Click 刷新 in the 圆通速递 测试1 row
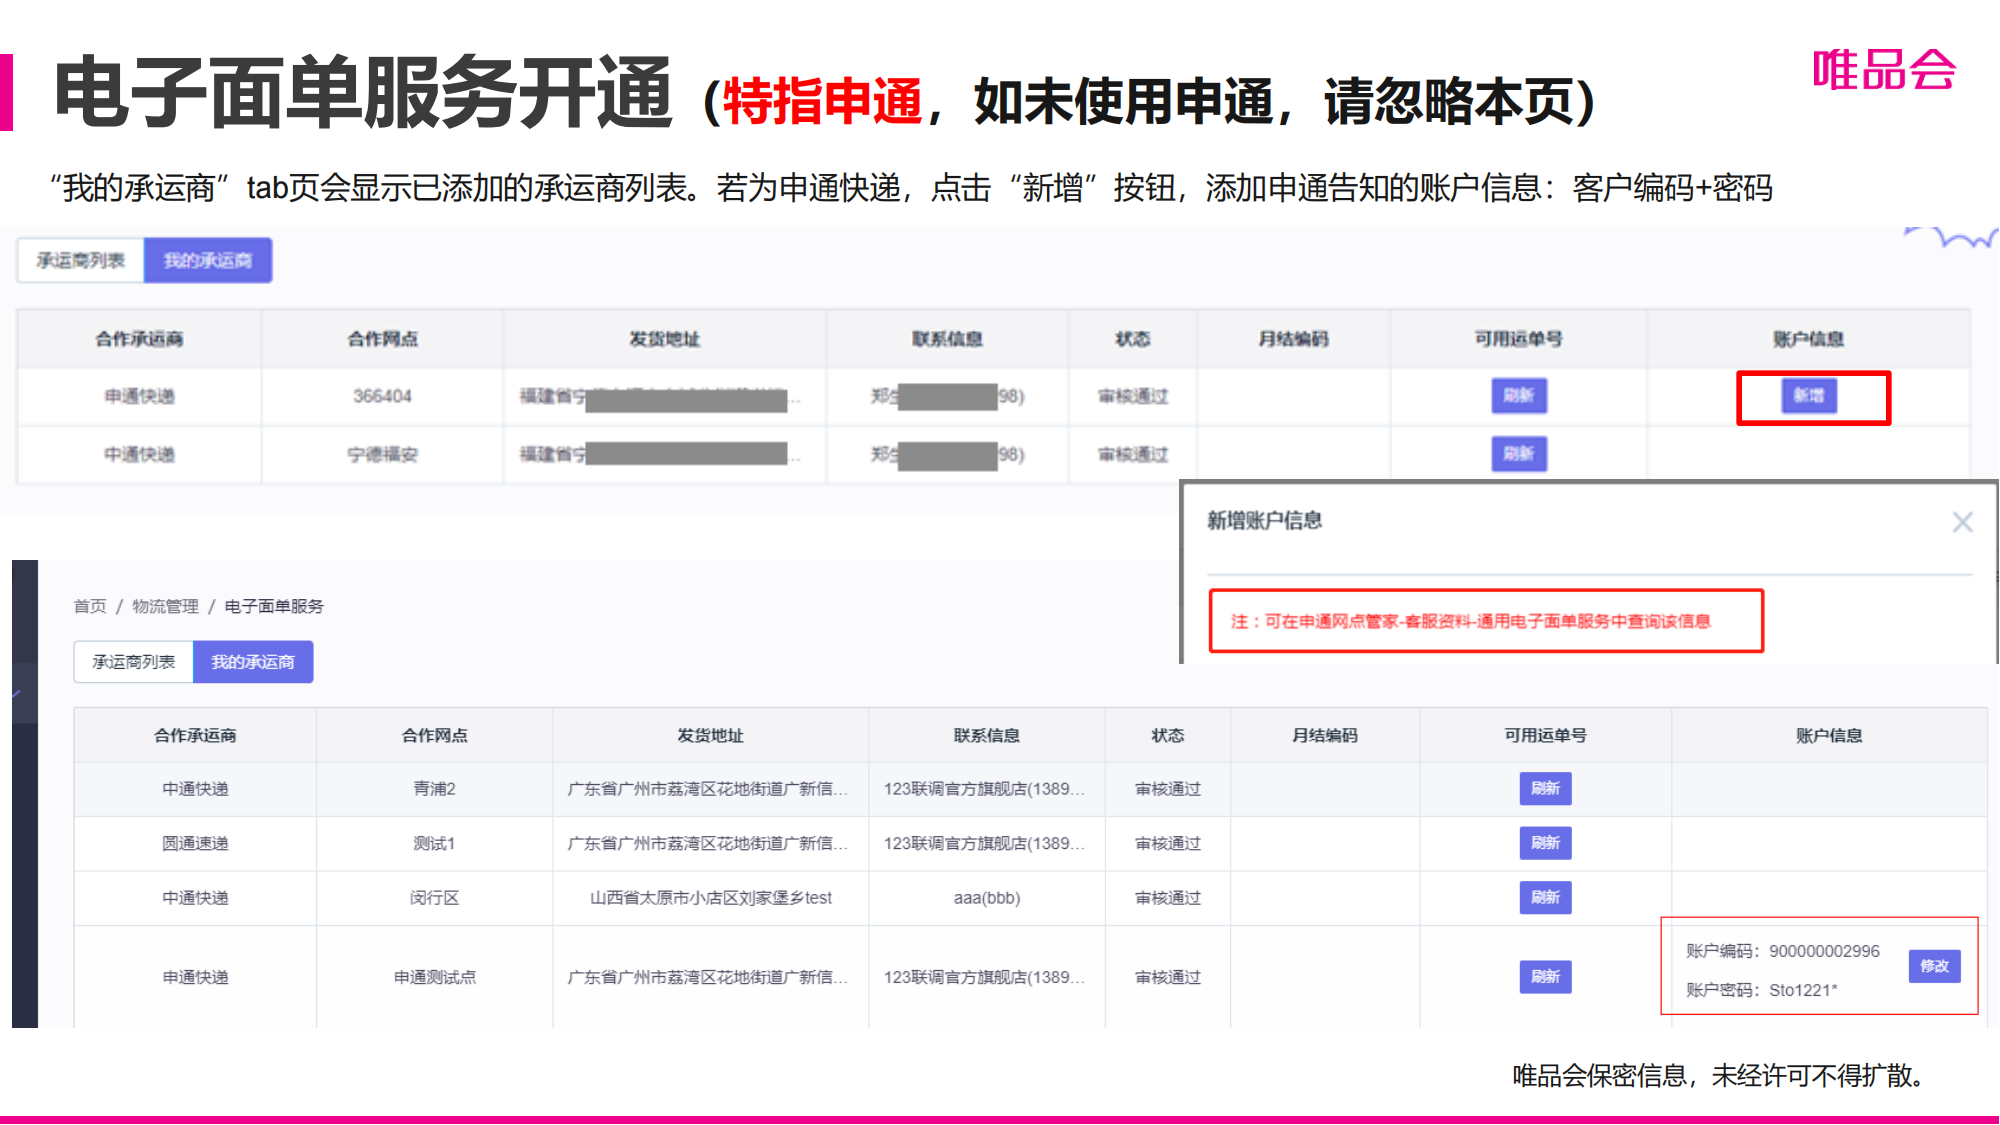The image size is (2000, 1125). 1545,843
